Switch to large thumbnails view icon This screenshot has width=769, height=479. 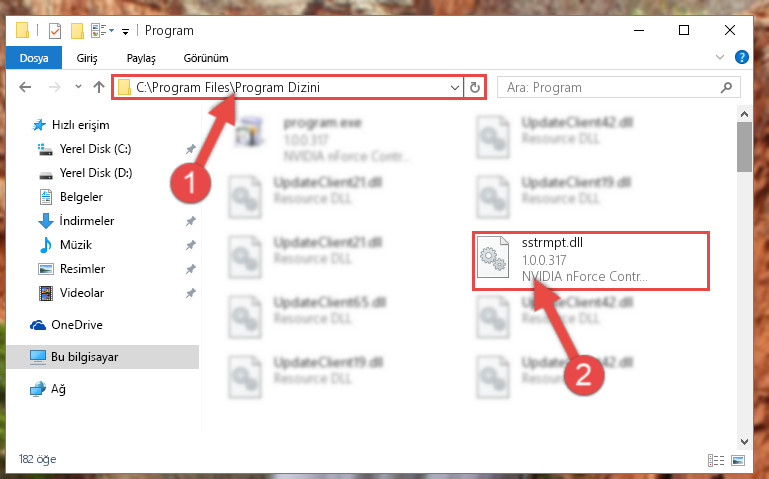click(x=738, y=460)
